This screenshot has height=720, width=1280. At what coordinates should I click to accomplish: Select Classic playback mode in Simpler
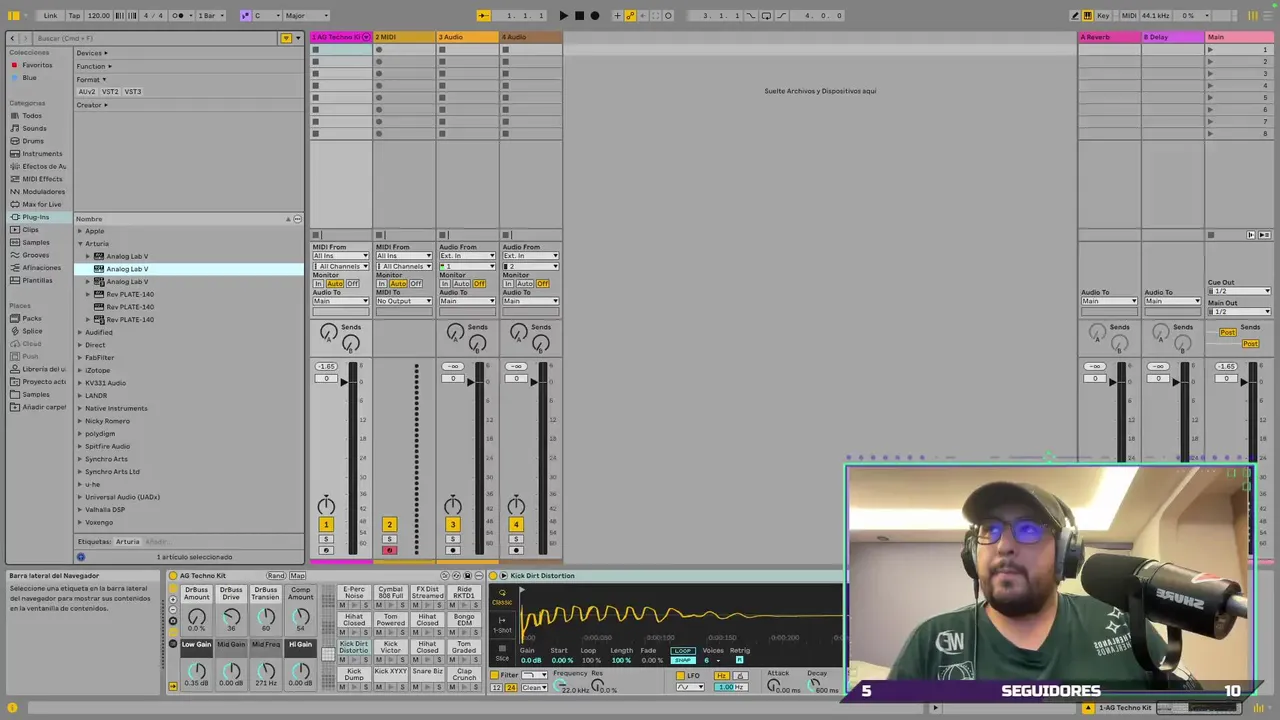pos(502,599)
